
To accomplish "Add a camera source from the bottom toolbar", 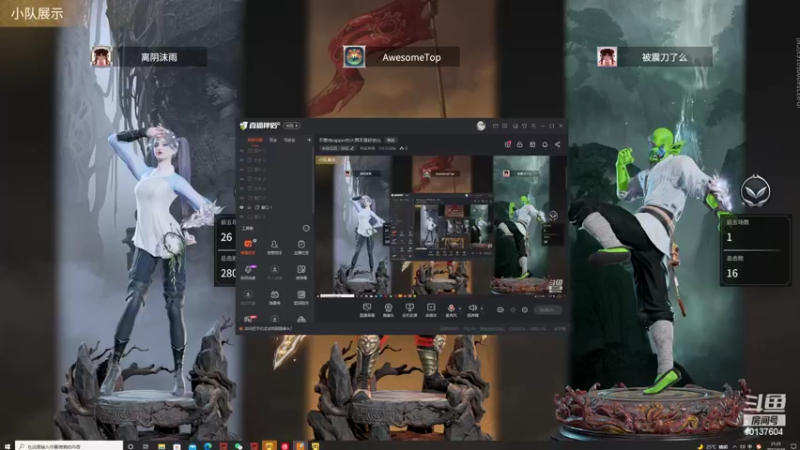I will (x=389, y=310).
